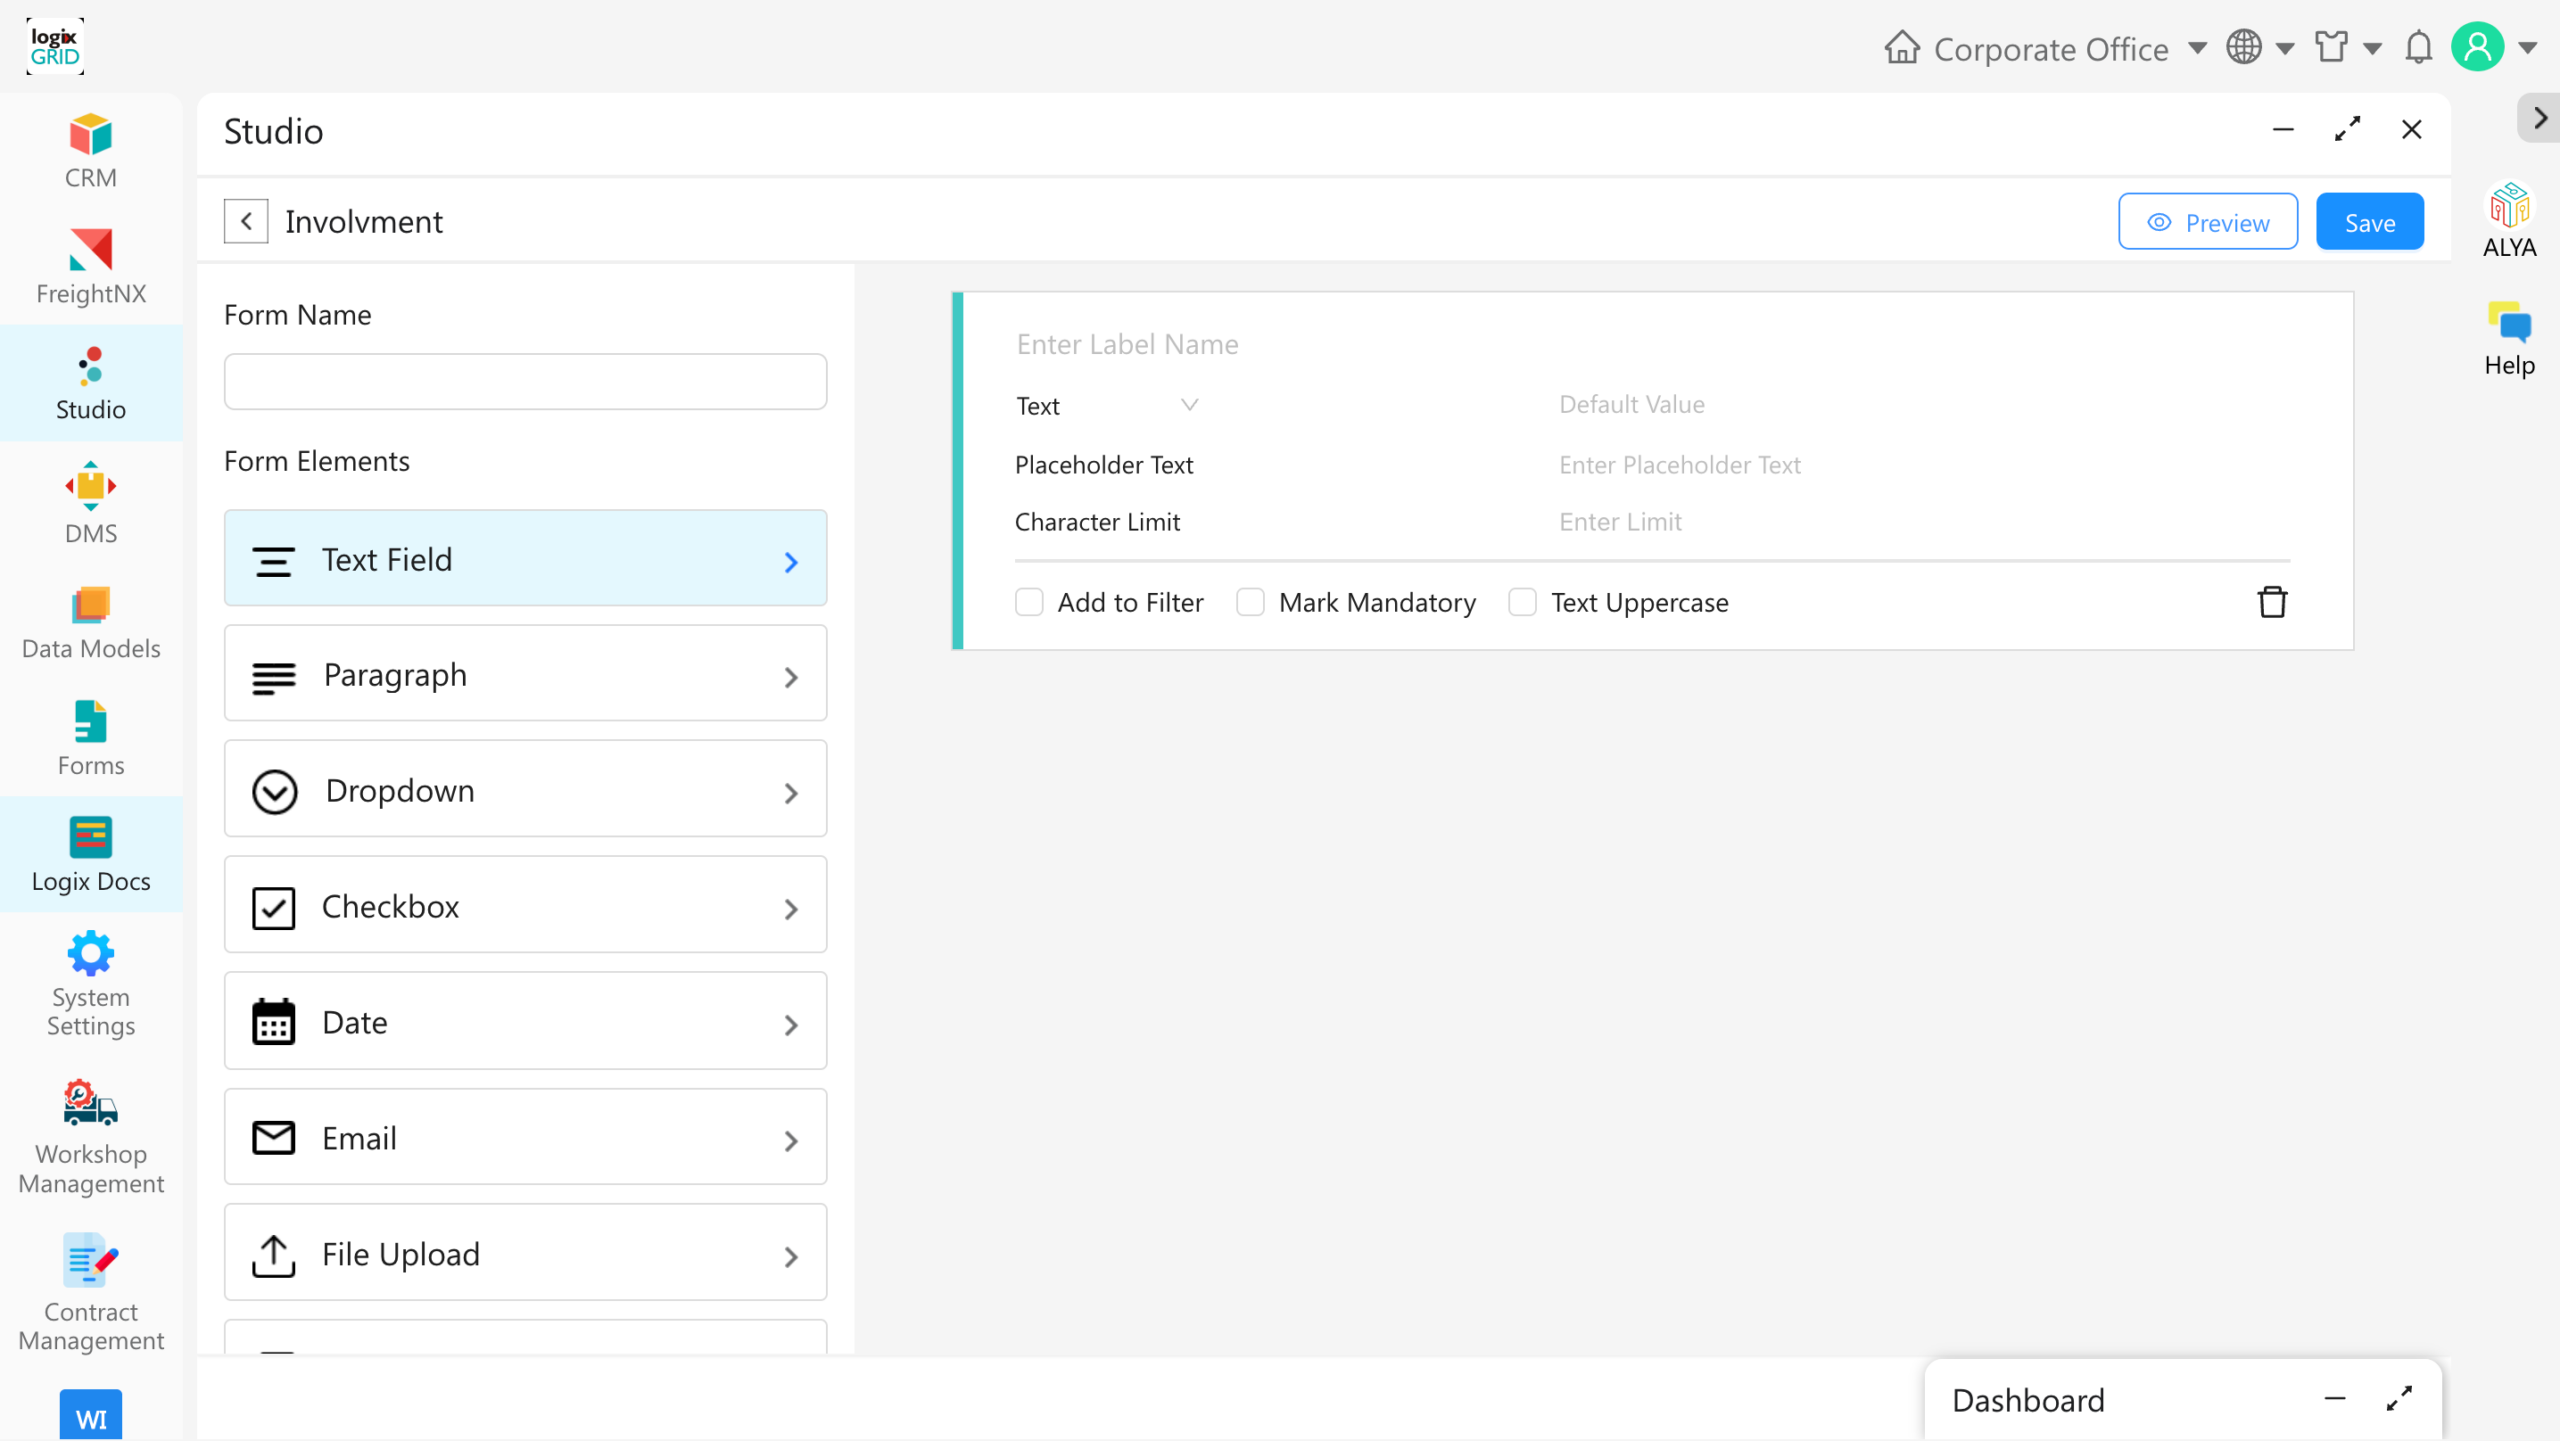This screenshot has height=1441, width=2560.
Task: Click the Logix GRID logo
Action: click(55, 46)
